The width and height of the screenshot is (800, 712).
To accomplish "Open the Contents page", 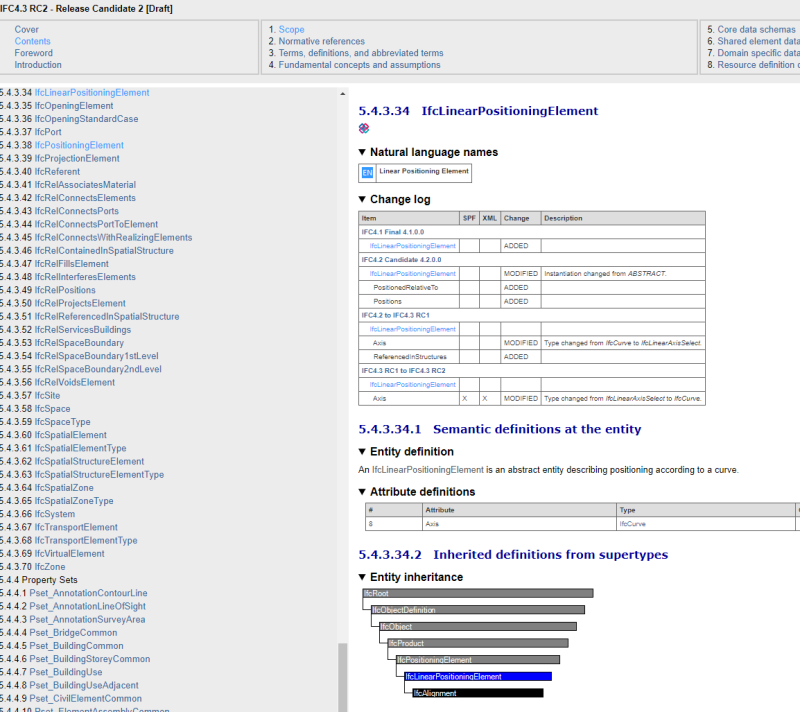I will click(x=33, y=41).
